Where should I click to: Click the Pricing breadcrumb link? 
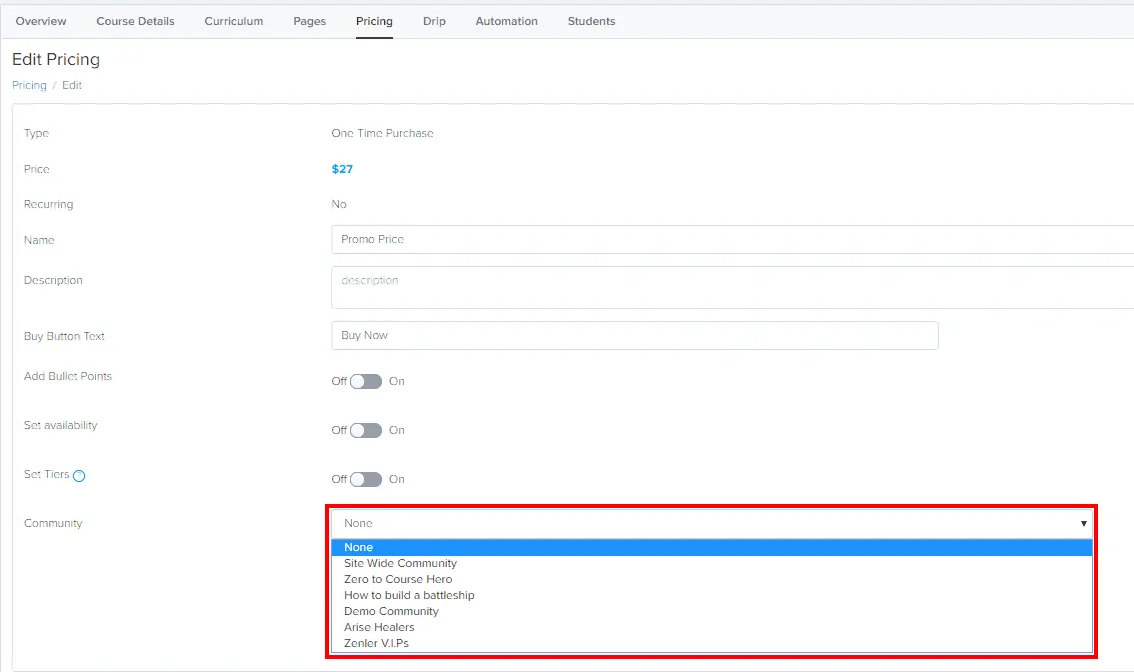tap(28, 85)
